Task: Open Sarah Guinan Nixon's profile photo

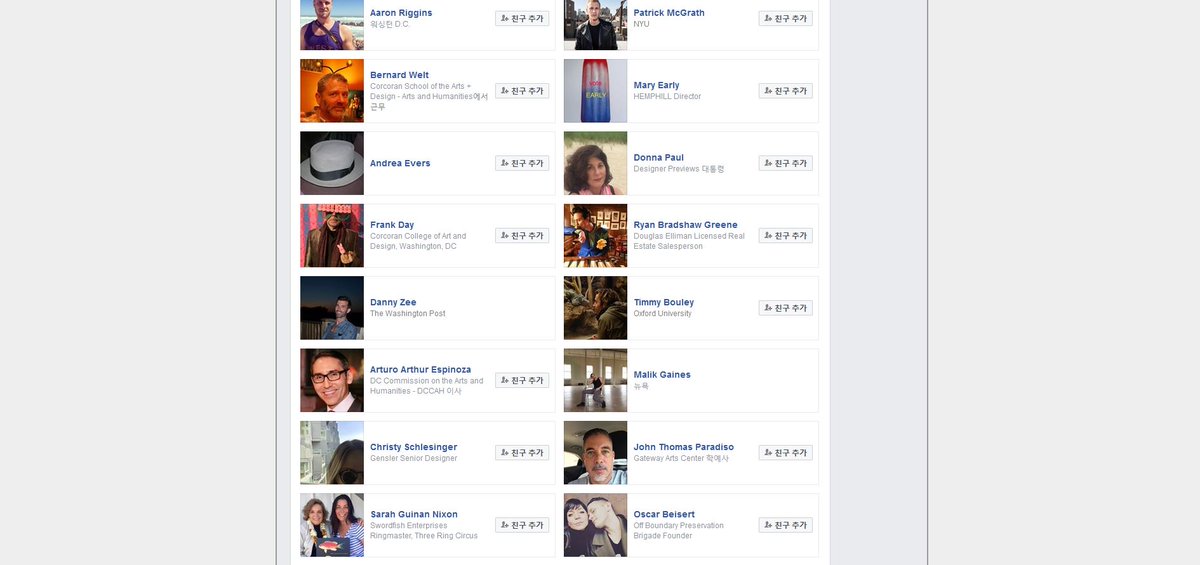Action: 332,525
